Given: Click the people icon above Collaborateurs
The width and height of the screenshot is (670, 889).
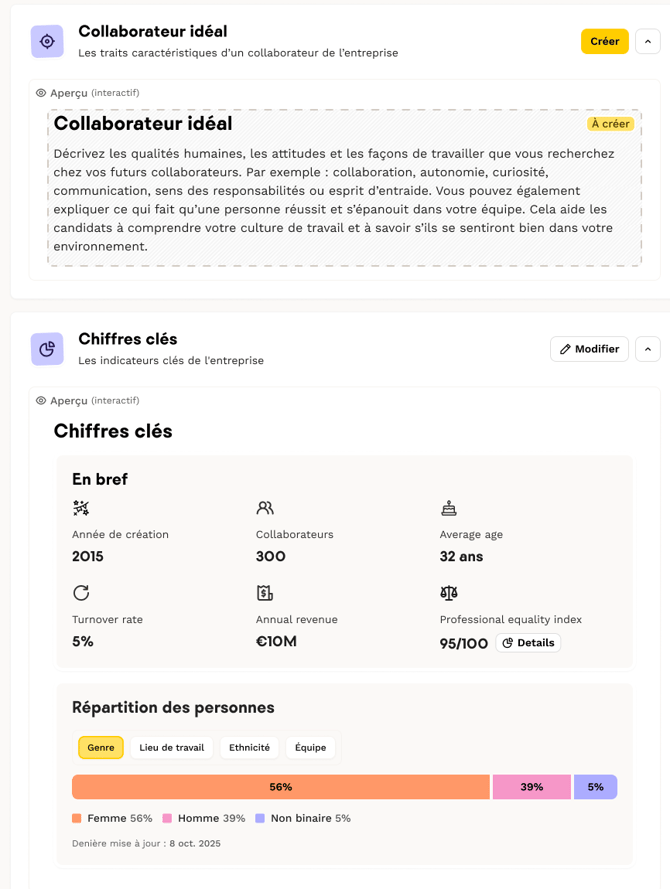Looking at the screenshot, I should [265, 508].
